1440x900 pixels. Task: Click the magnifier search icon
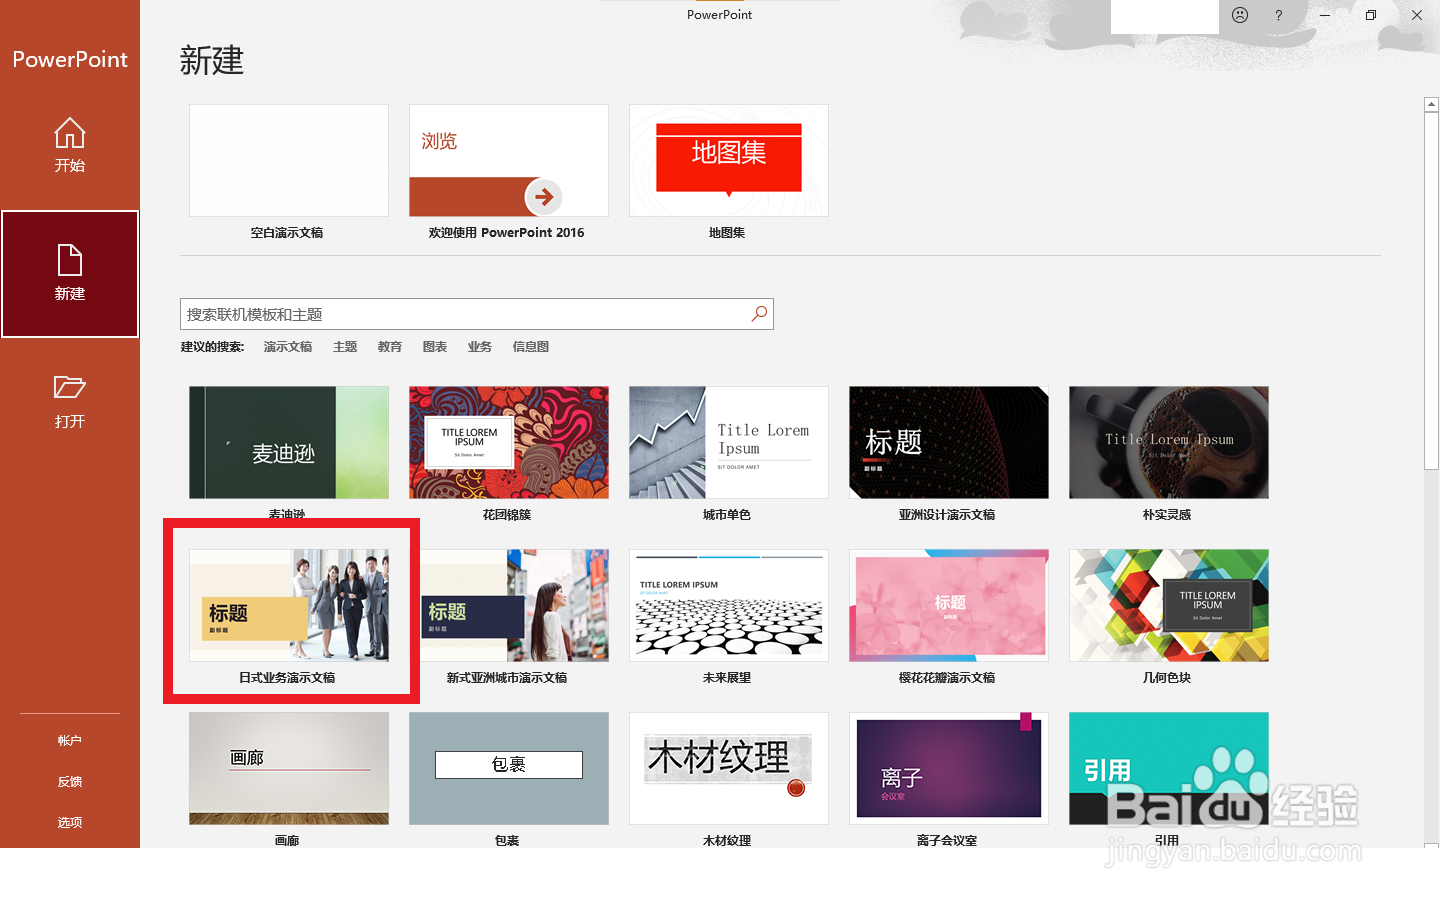pyautogui.click(x=760, y=314)
